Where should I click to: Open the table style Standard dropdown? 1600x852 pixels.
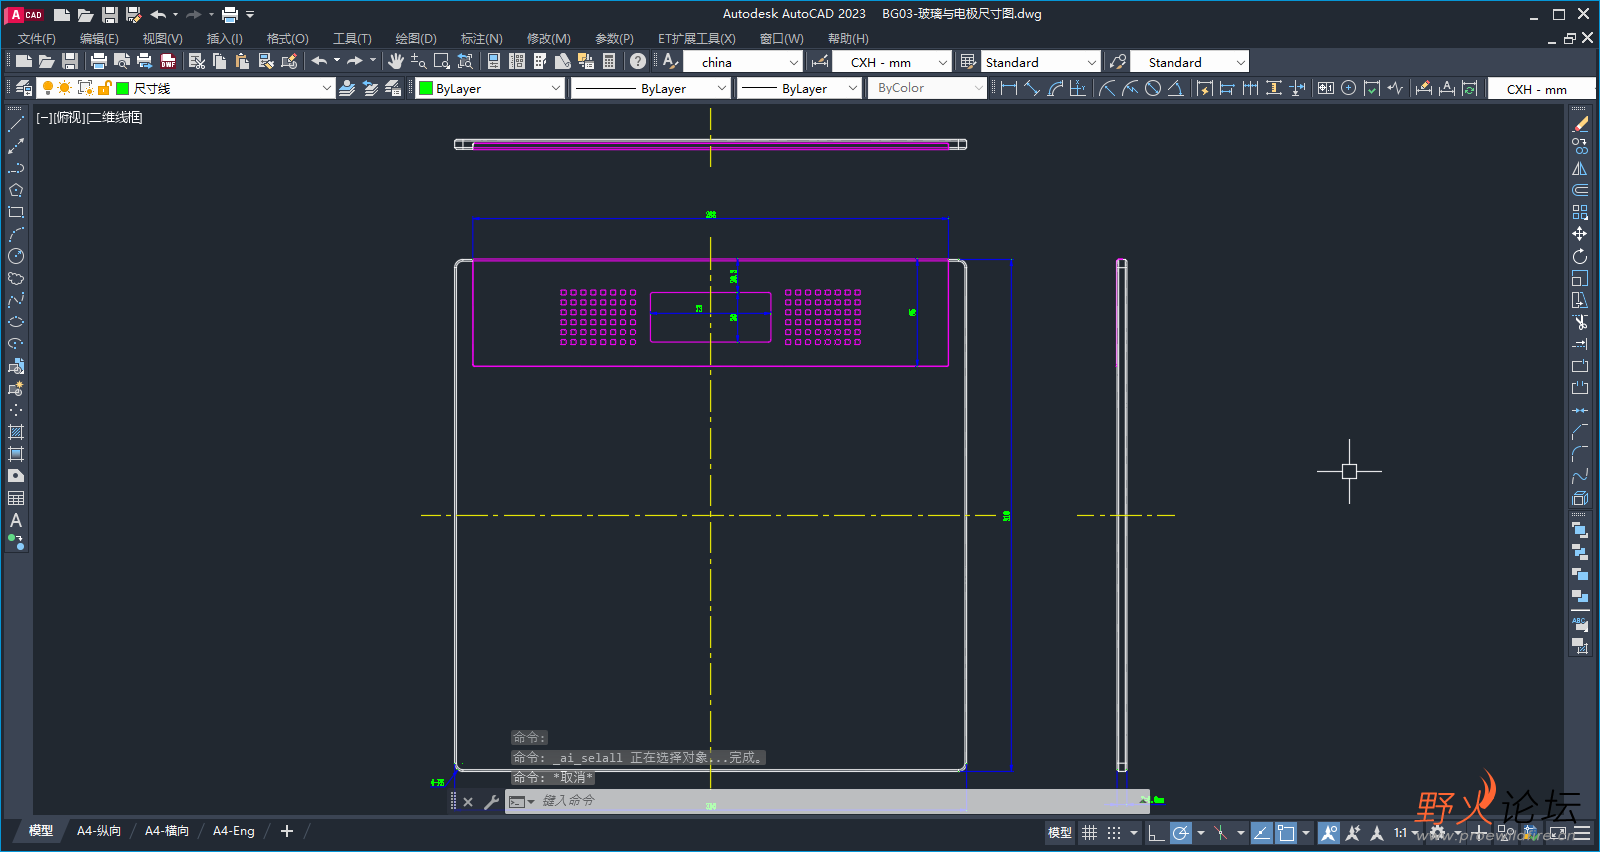point(1091,62)
